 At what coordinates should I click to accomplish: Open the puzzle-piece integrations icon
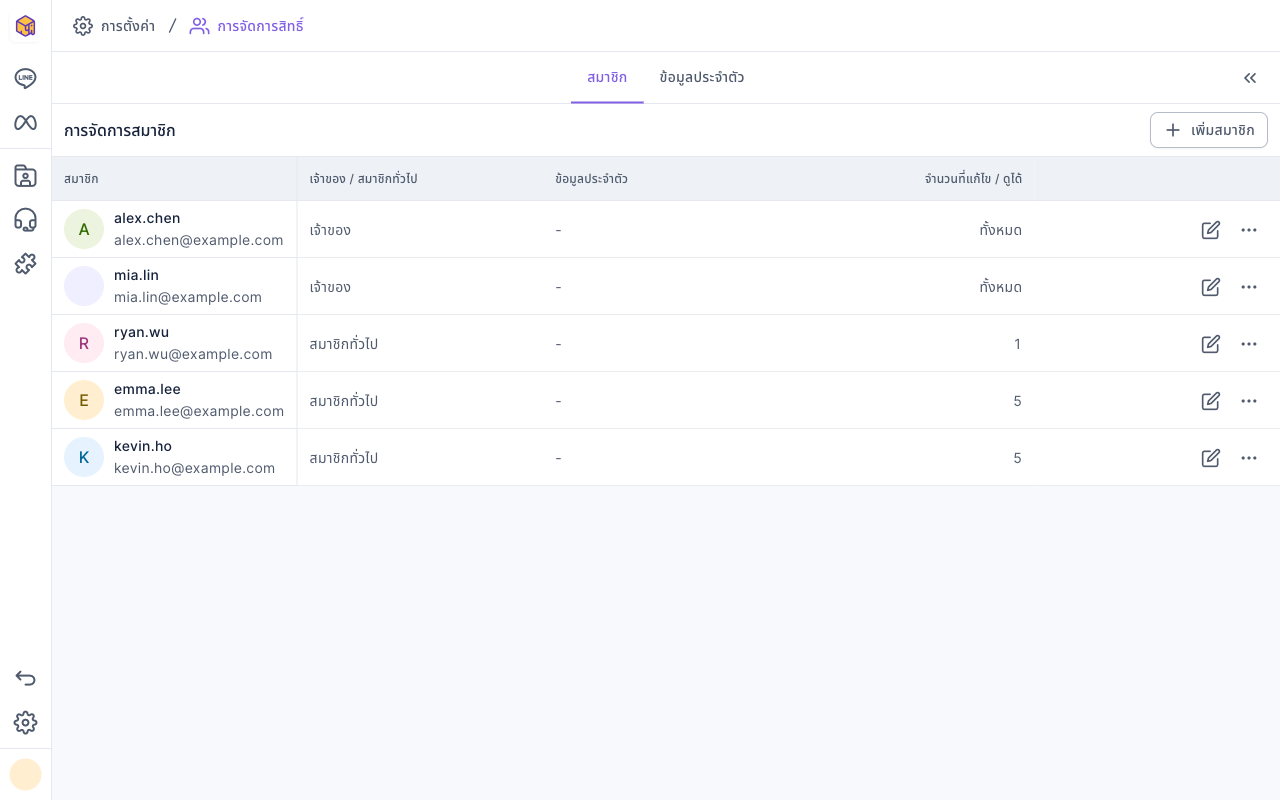[x=25, y=264]
